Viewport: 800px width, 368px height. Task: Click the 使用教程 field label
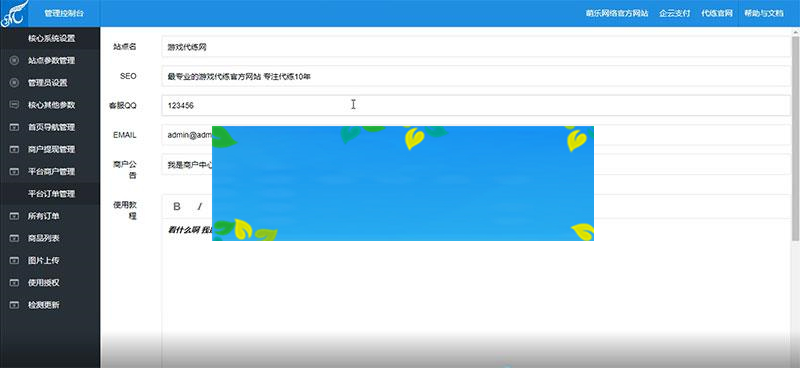(125, 210)
